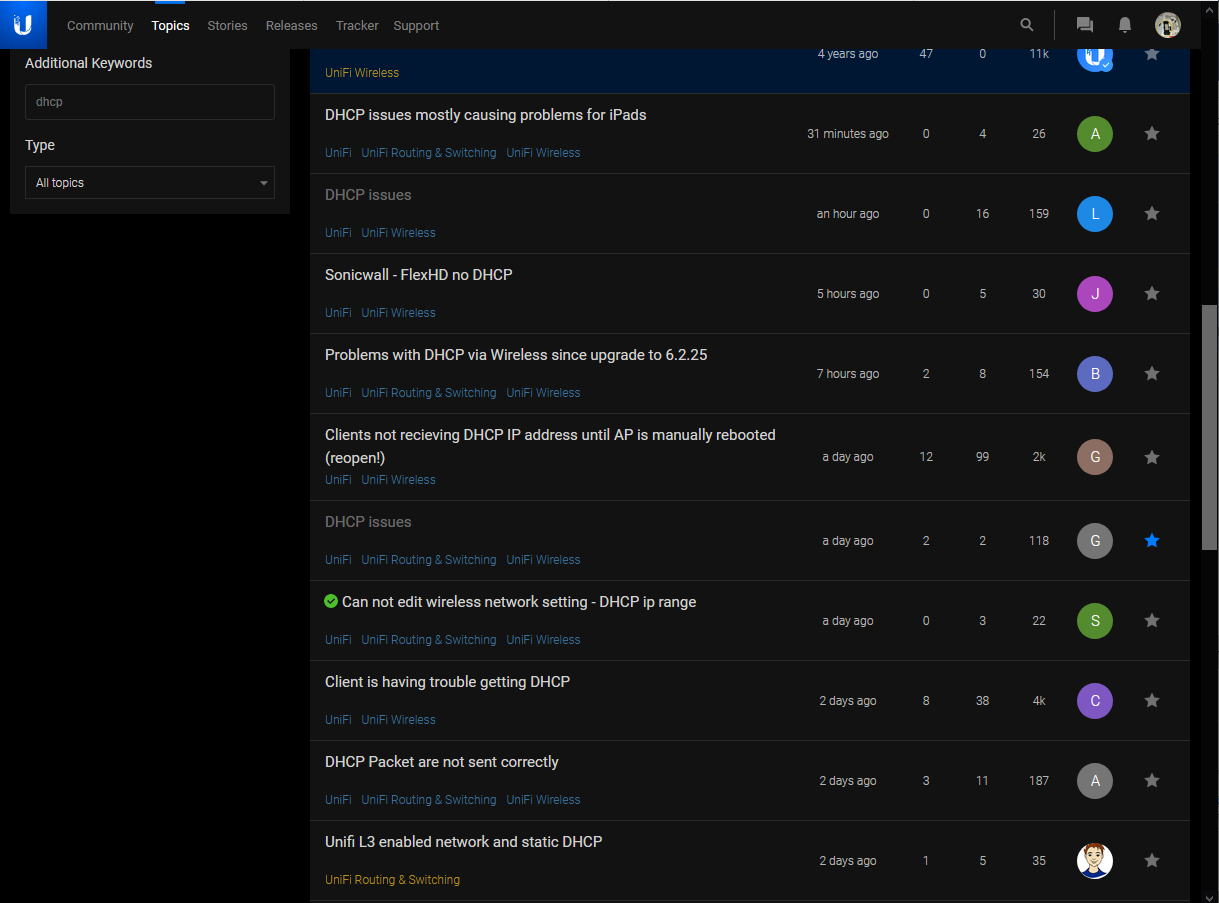This screenshot has height=903, width=1219.
Task: Star the topic posted 4 years ago
Action: [x=1152, y=54]
